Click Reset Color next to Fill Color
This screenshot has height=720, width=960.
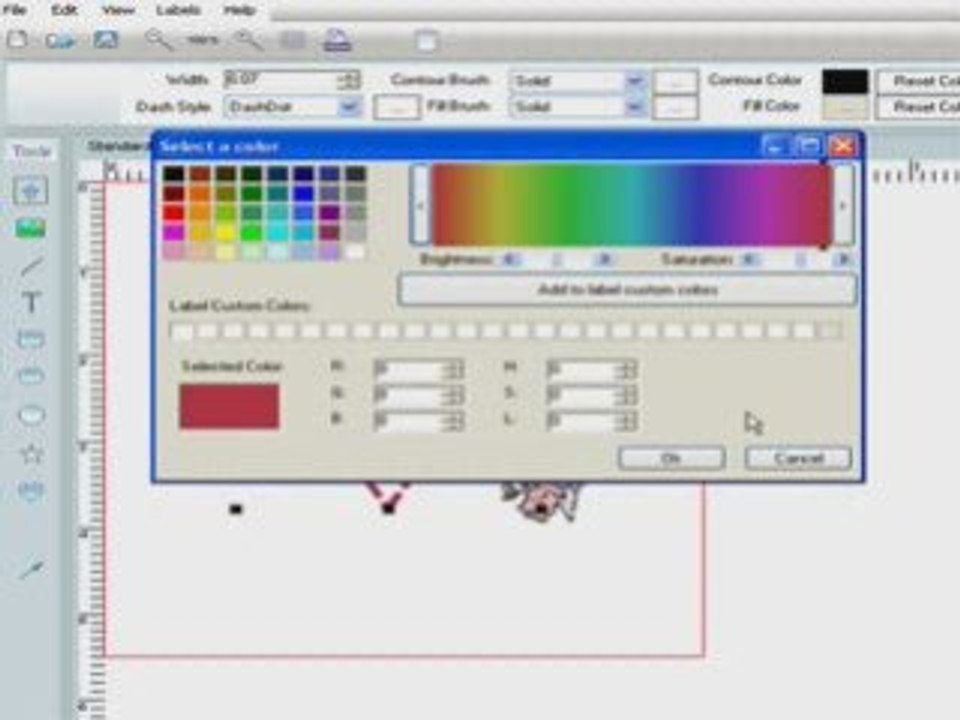click(x=918, y=107)
